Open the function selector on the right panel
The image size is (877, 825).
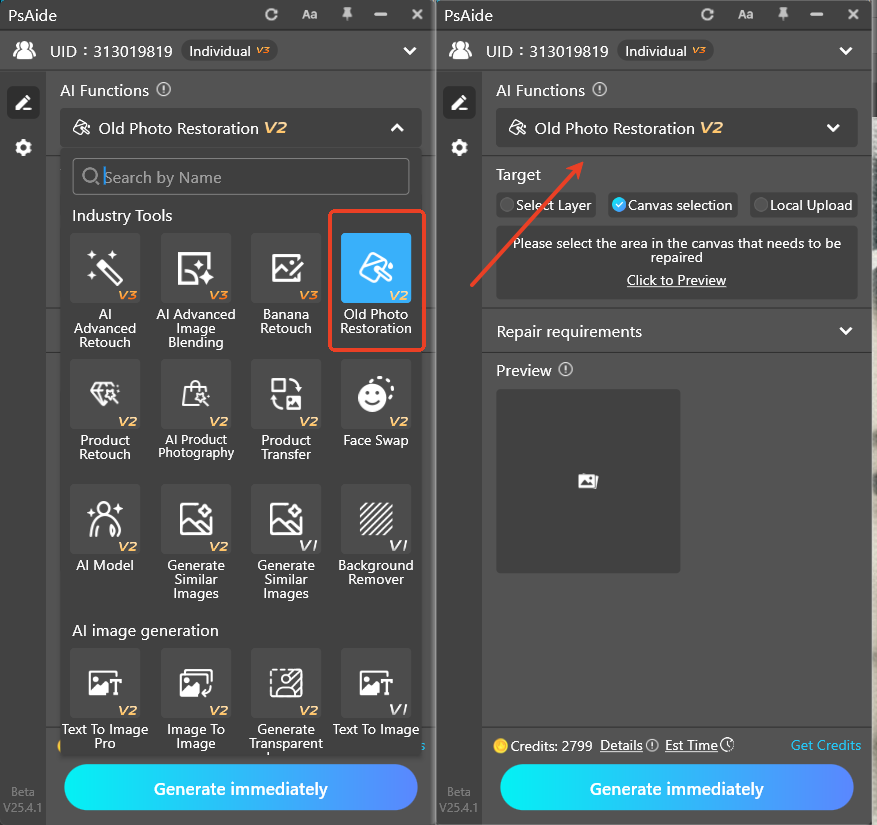[676, 128]
